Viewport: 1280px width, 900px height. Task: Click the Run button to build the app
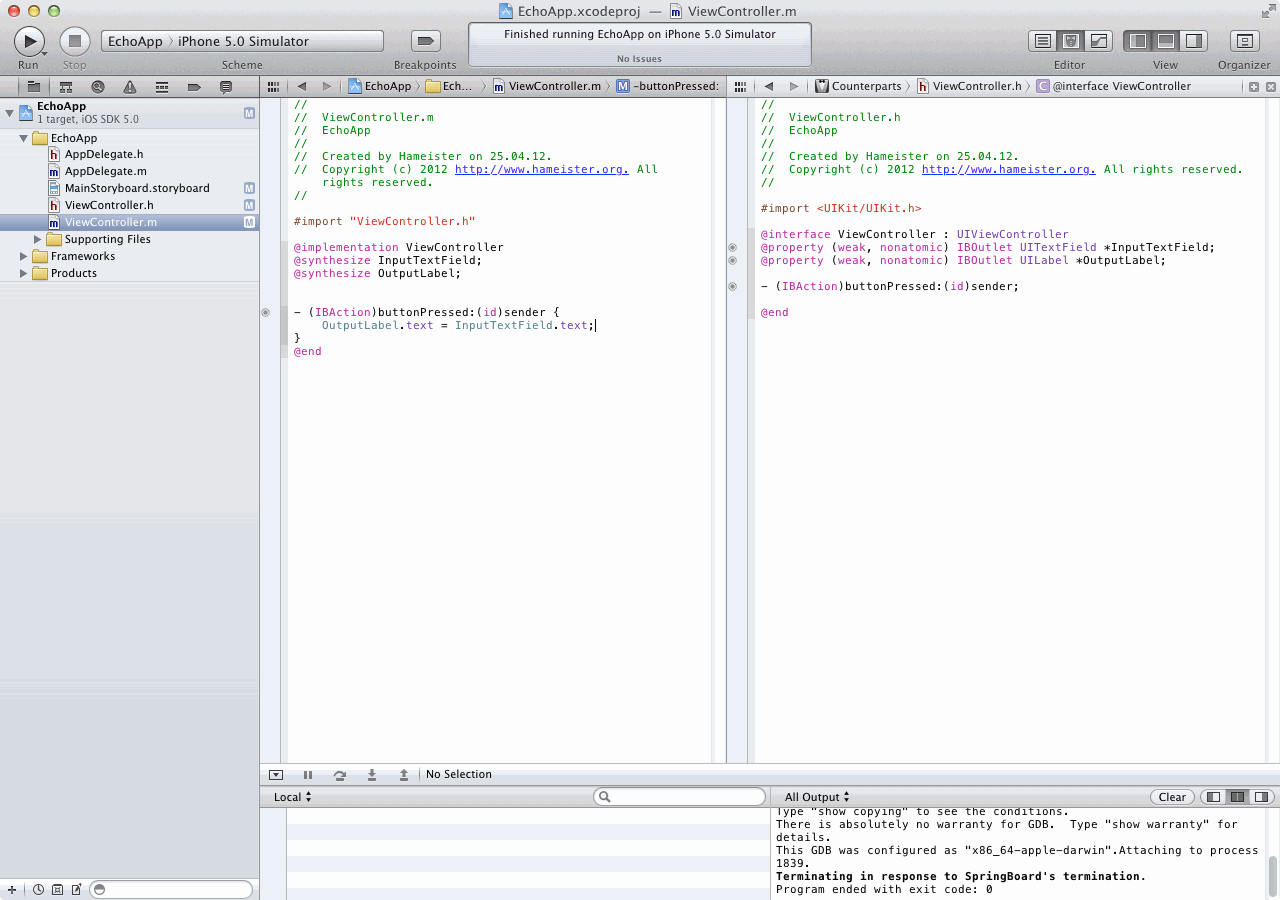coord(28,41)
